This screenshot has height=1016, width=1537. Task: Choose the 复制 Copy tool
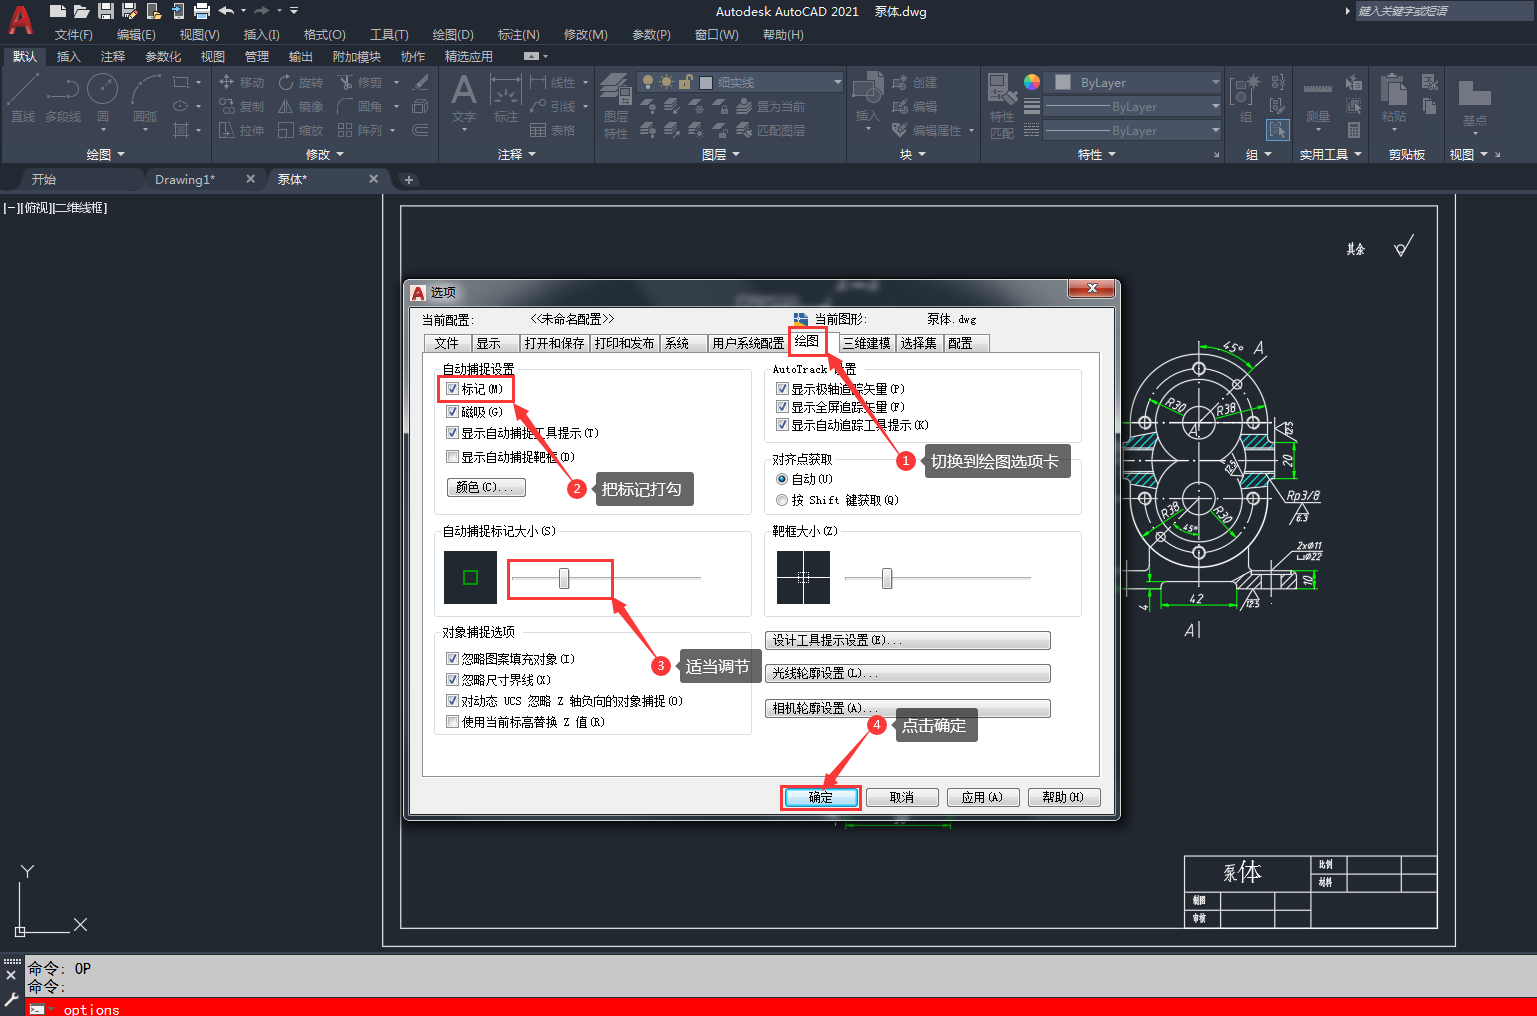click(x=242, y=106)
